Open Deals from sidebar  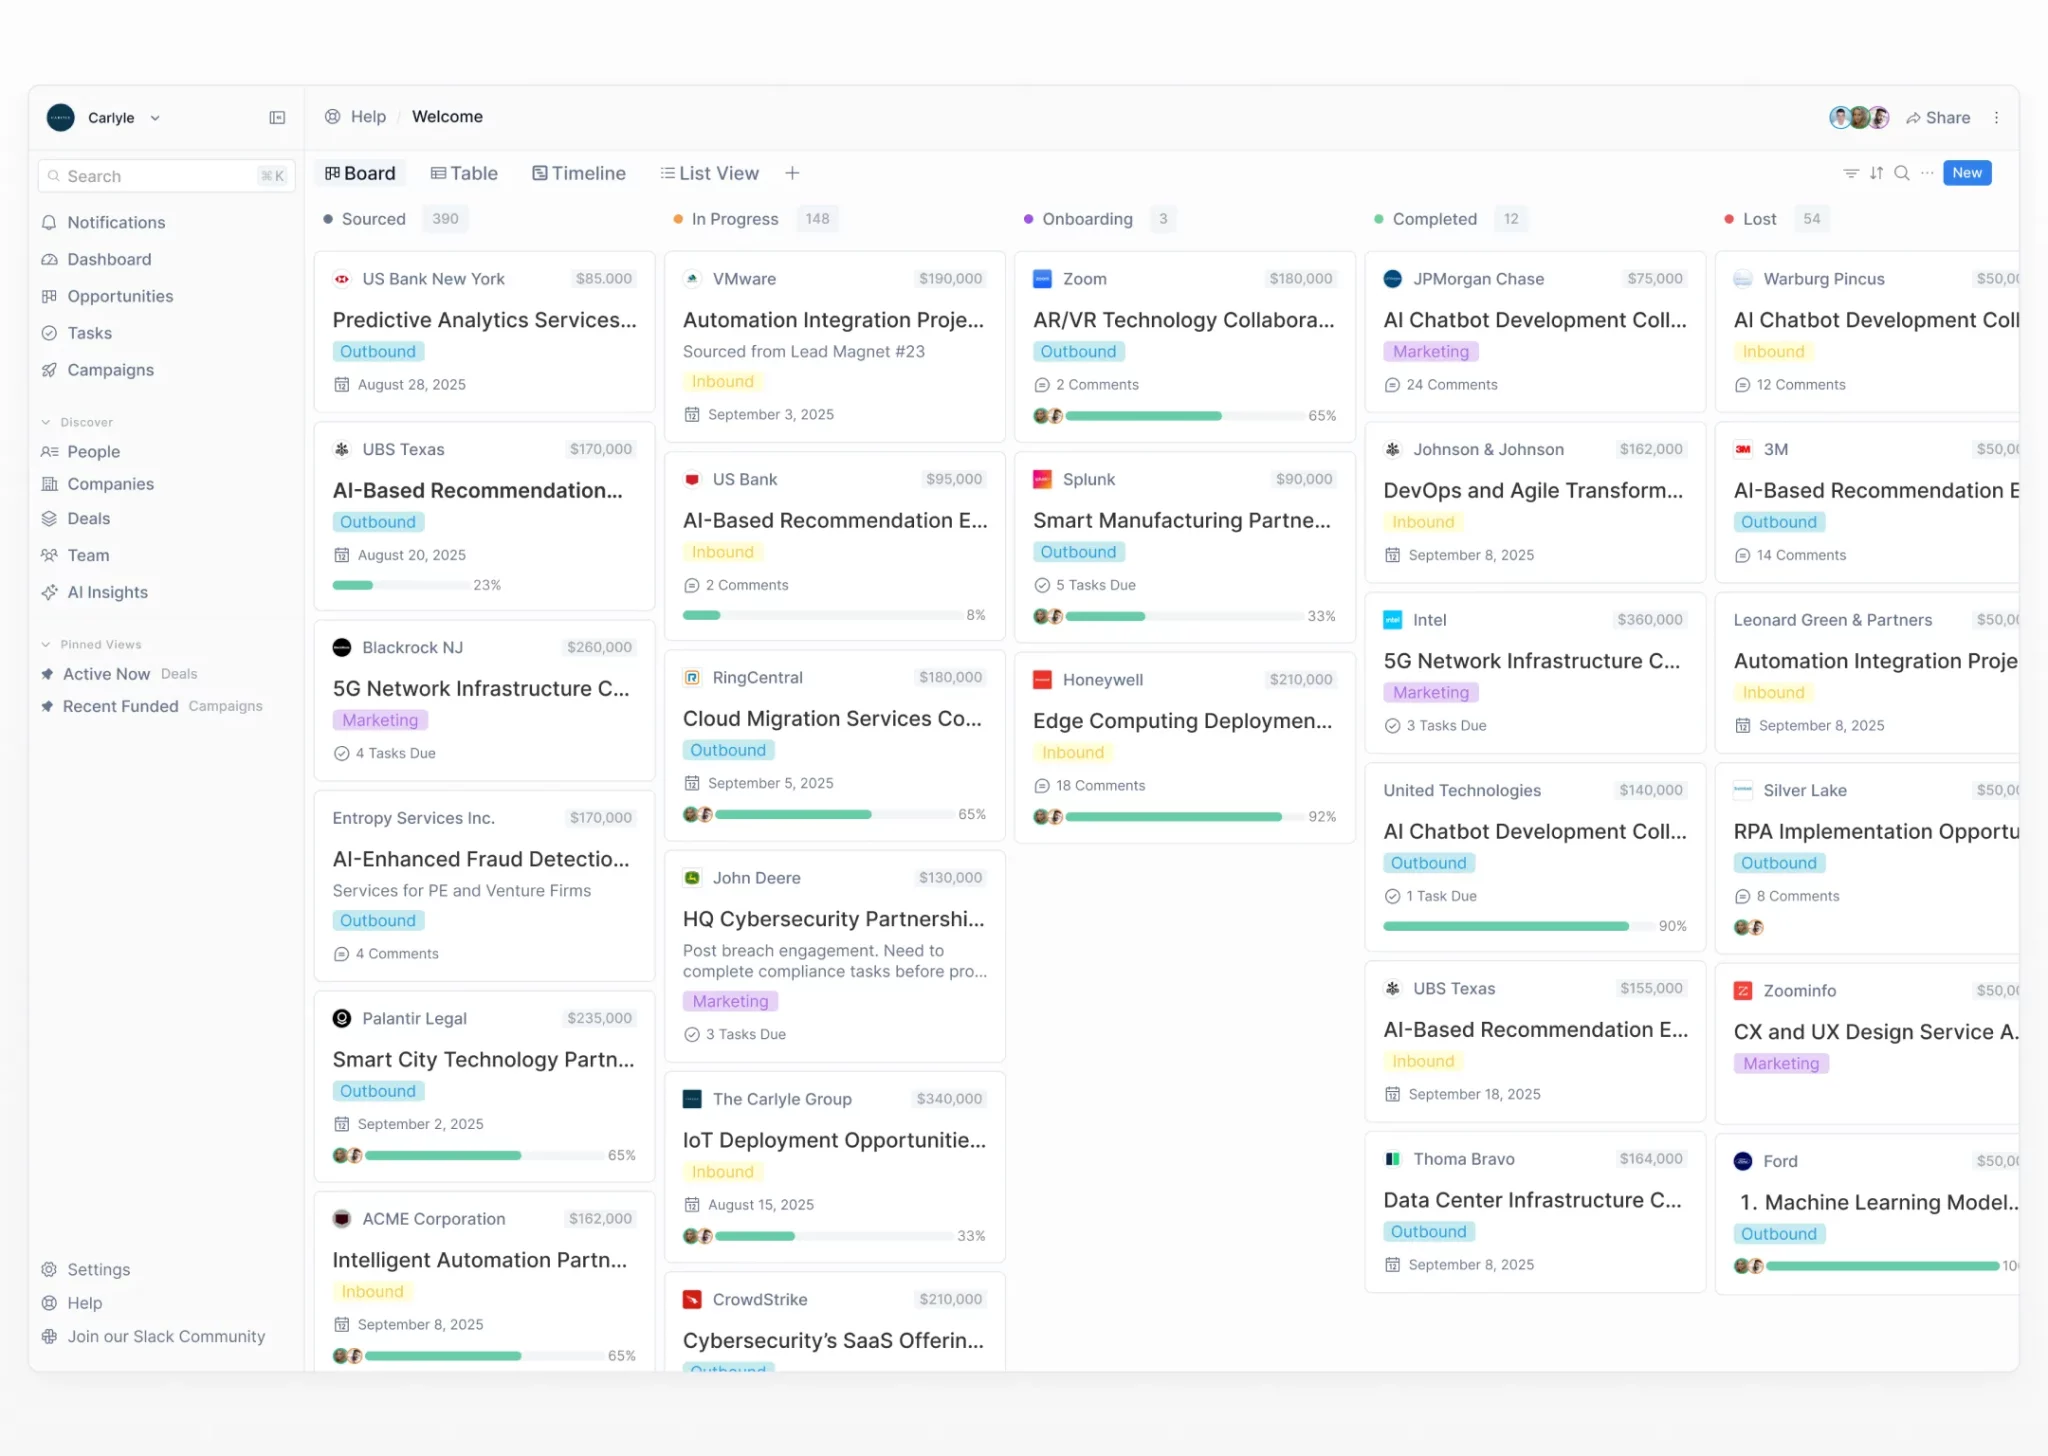85,518
